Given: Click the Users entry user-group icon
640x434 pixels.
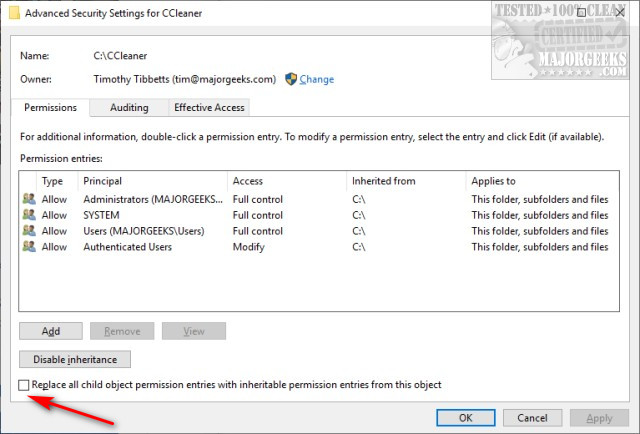Looking at the screenshot, I should (x=28, y=231).
